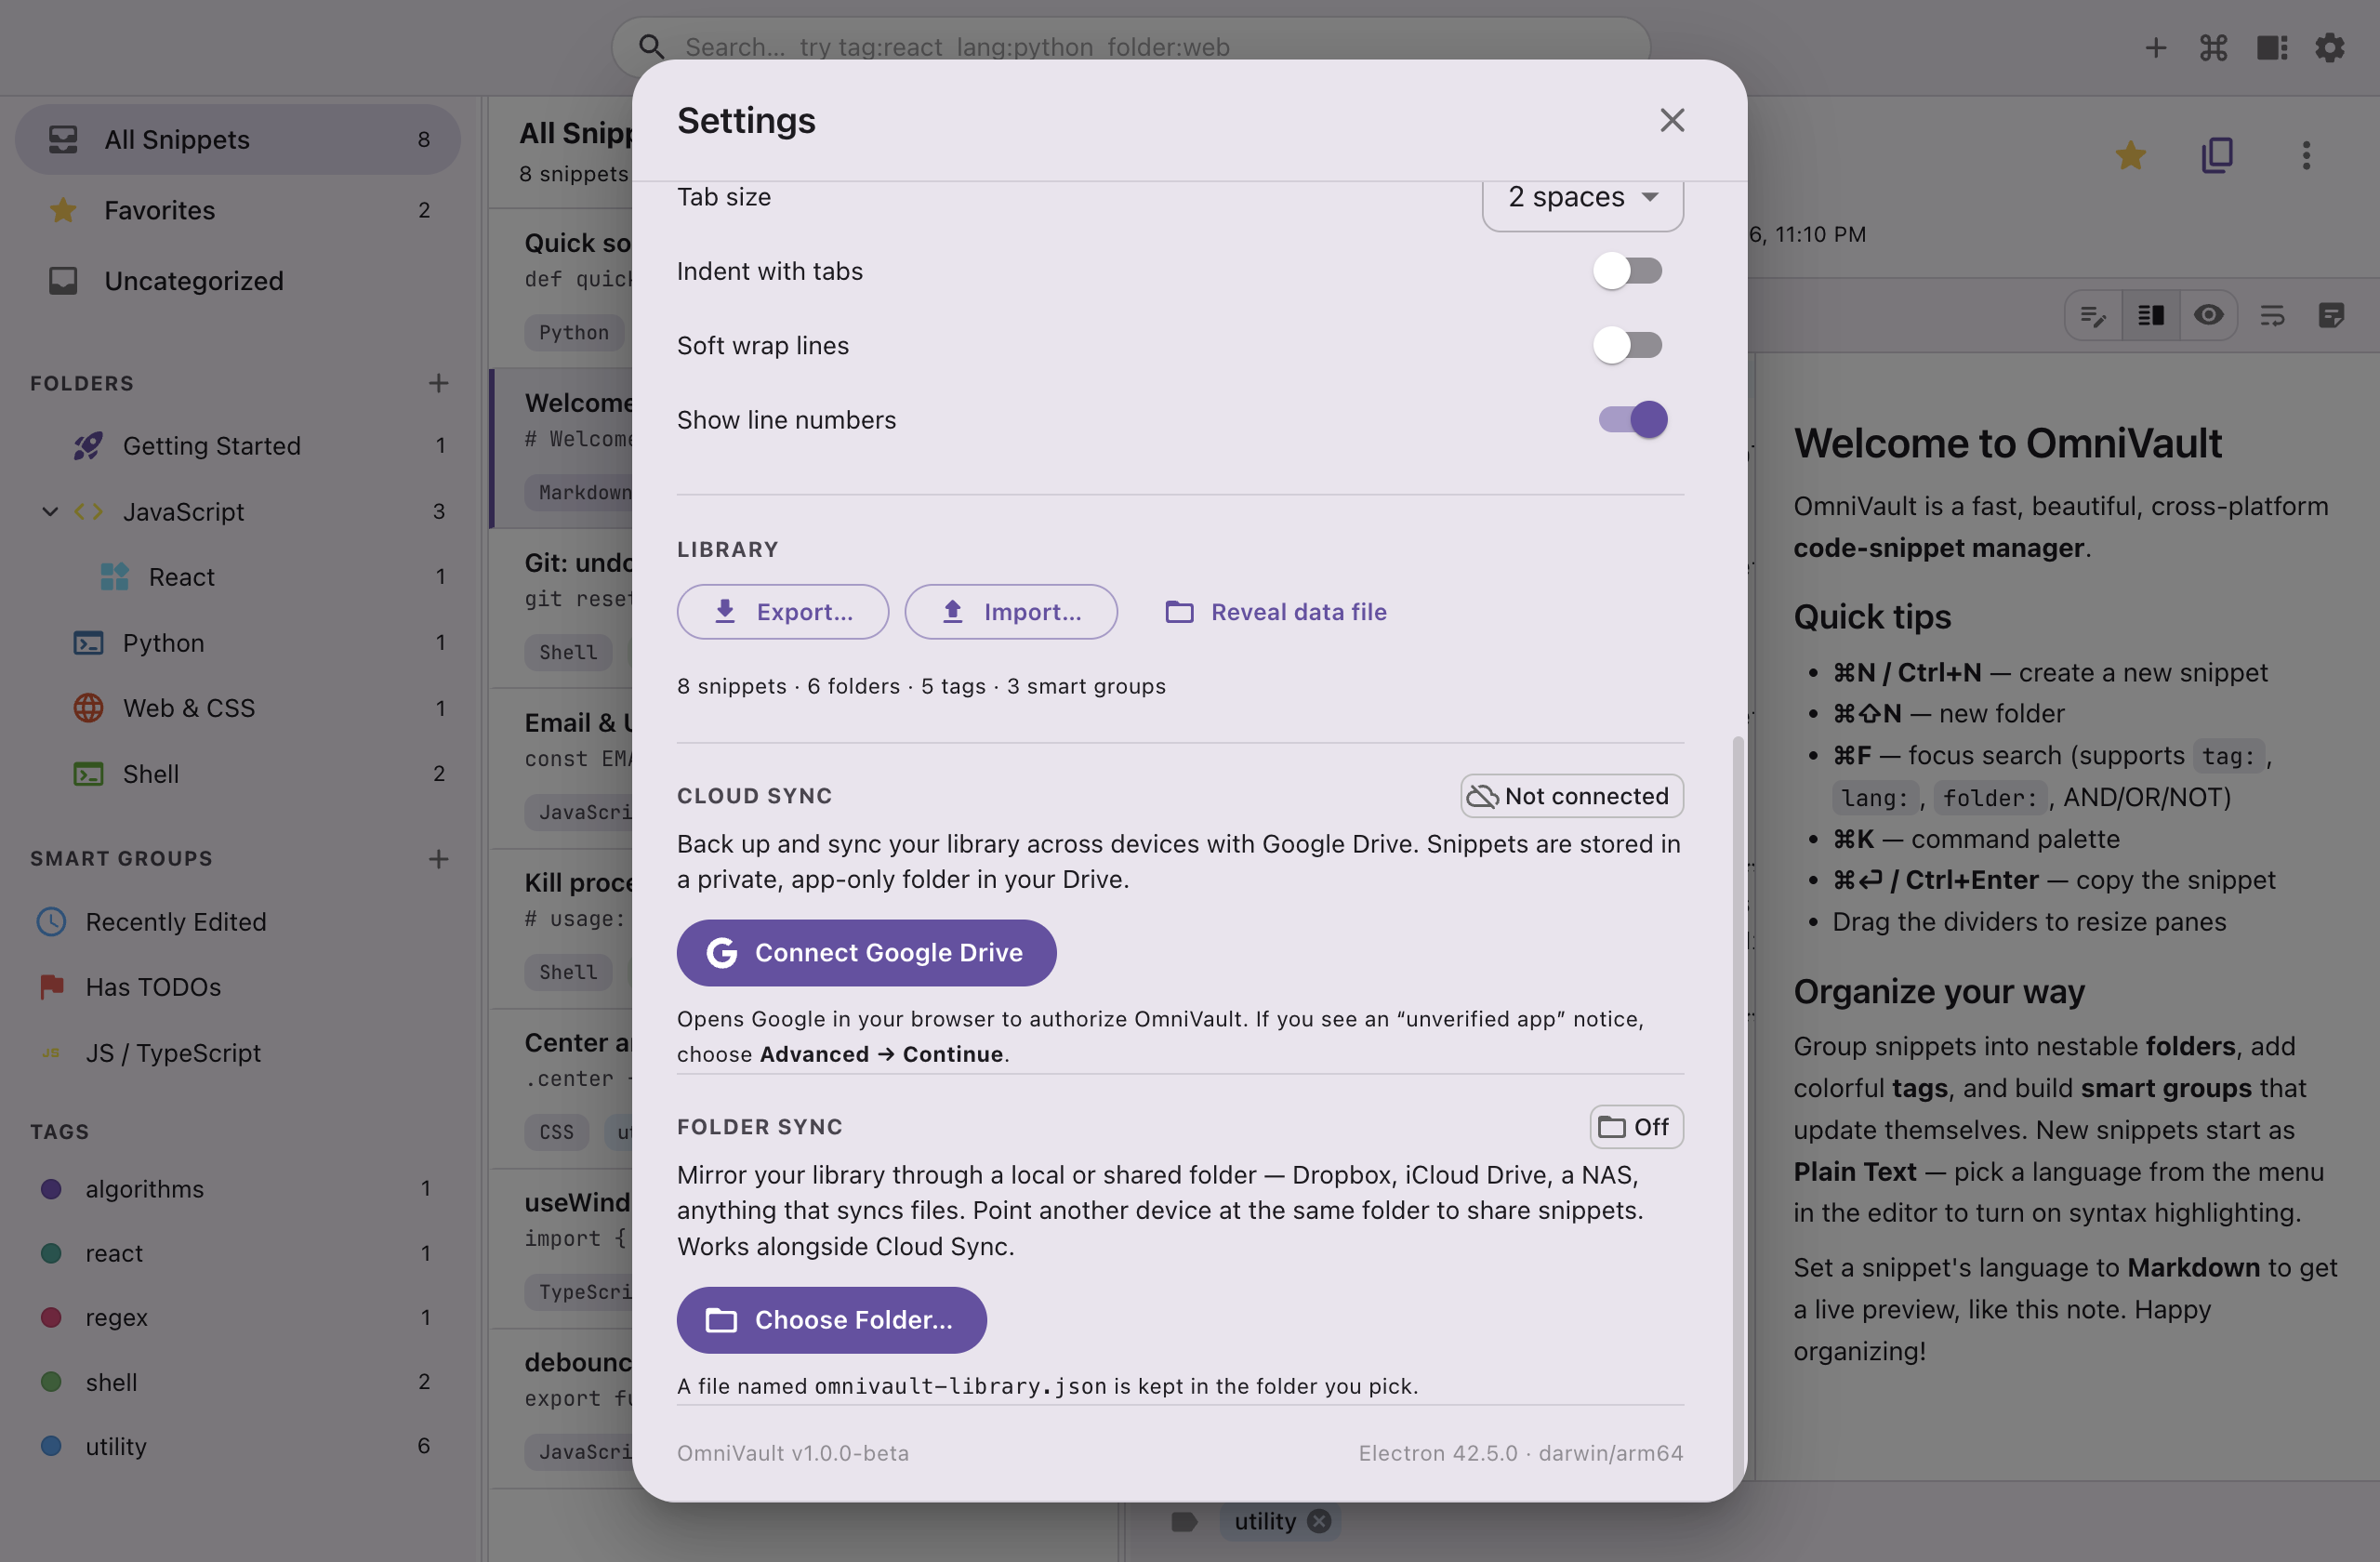Click the Export... button
This screenshot has width=2380, height=1562.
[x=782, y=612]
